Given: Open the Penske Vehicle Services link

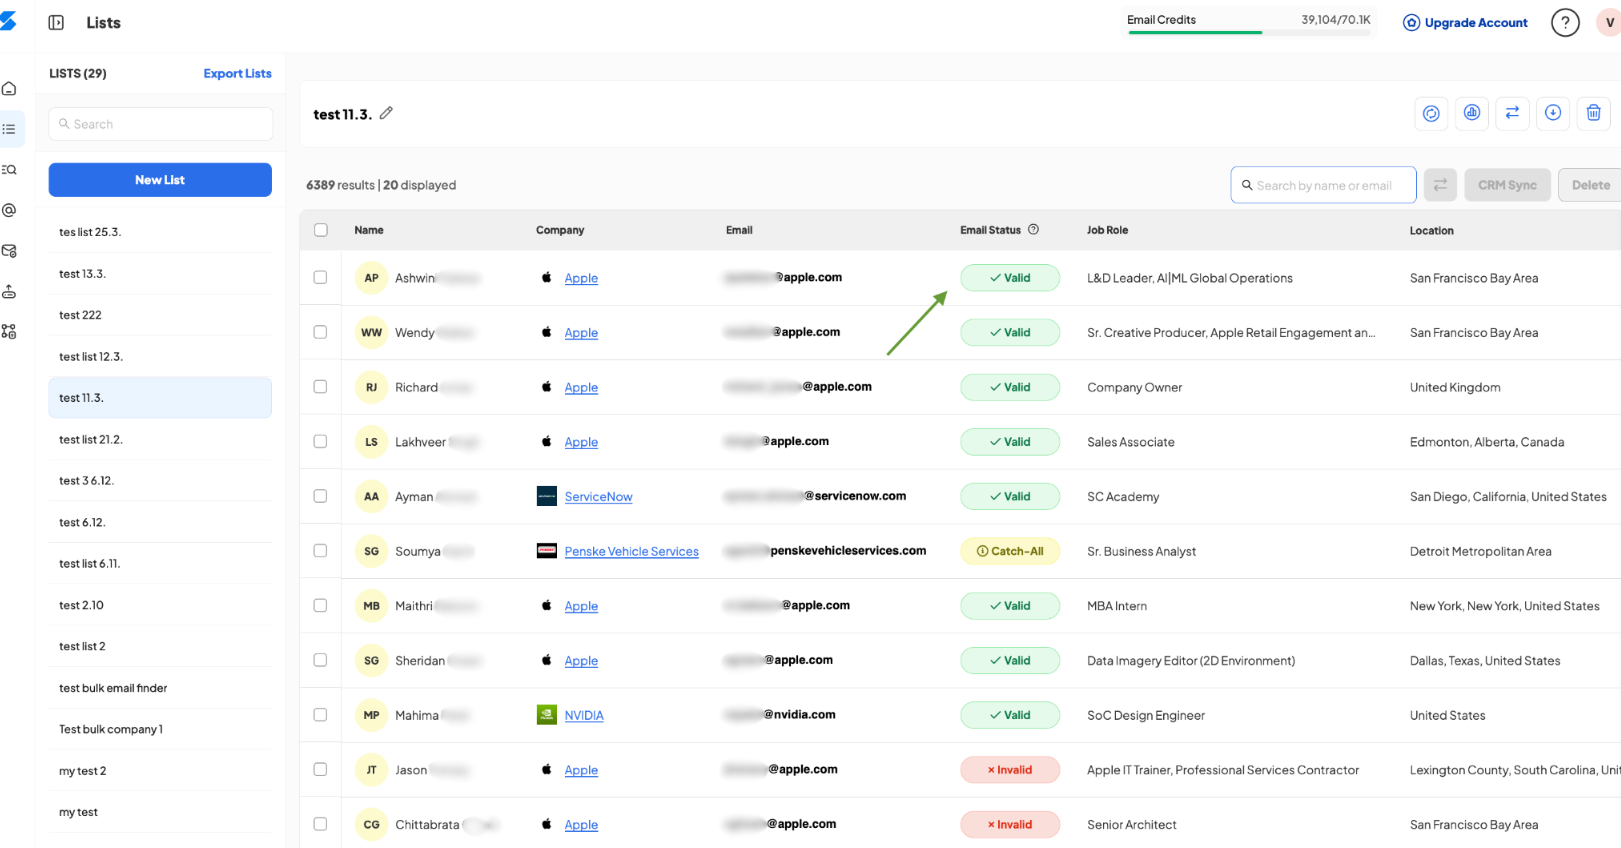Looking at the screenshot, I should tap(631, 551).
